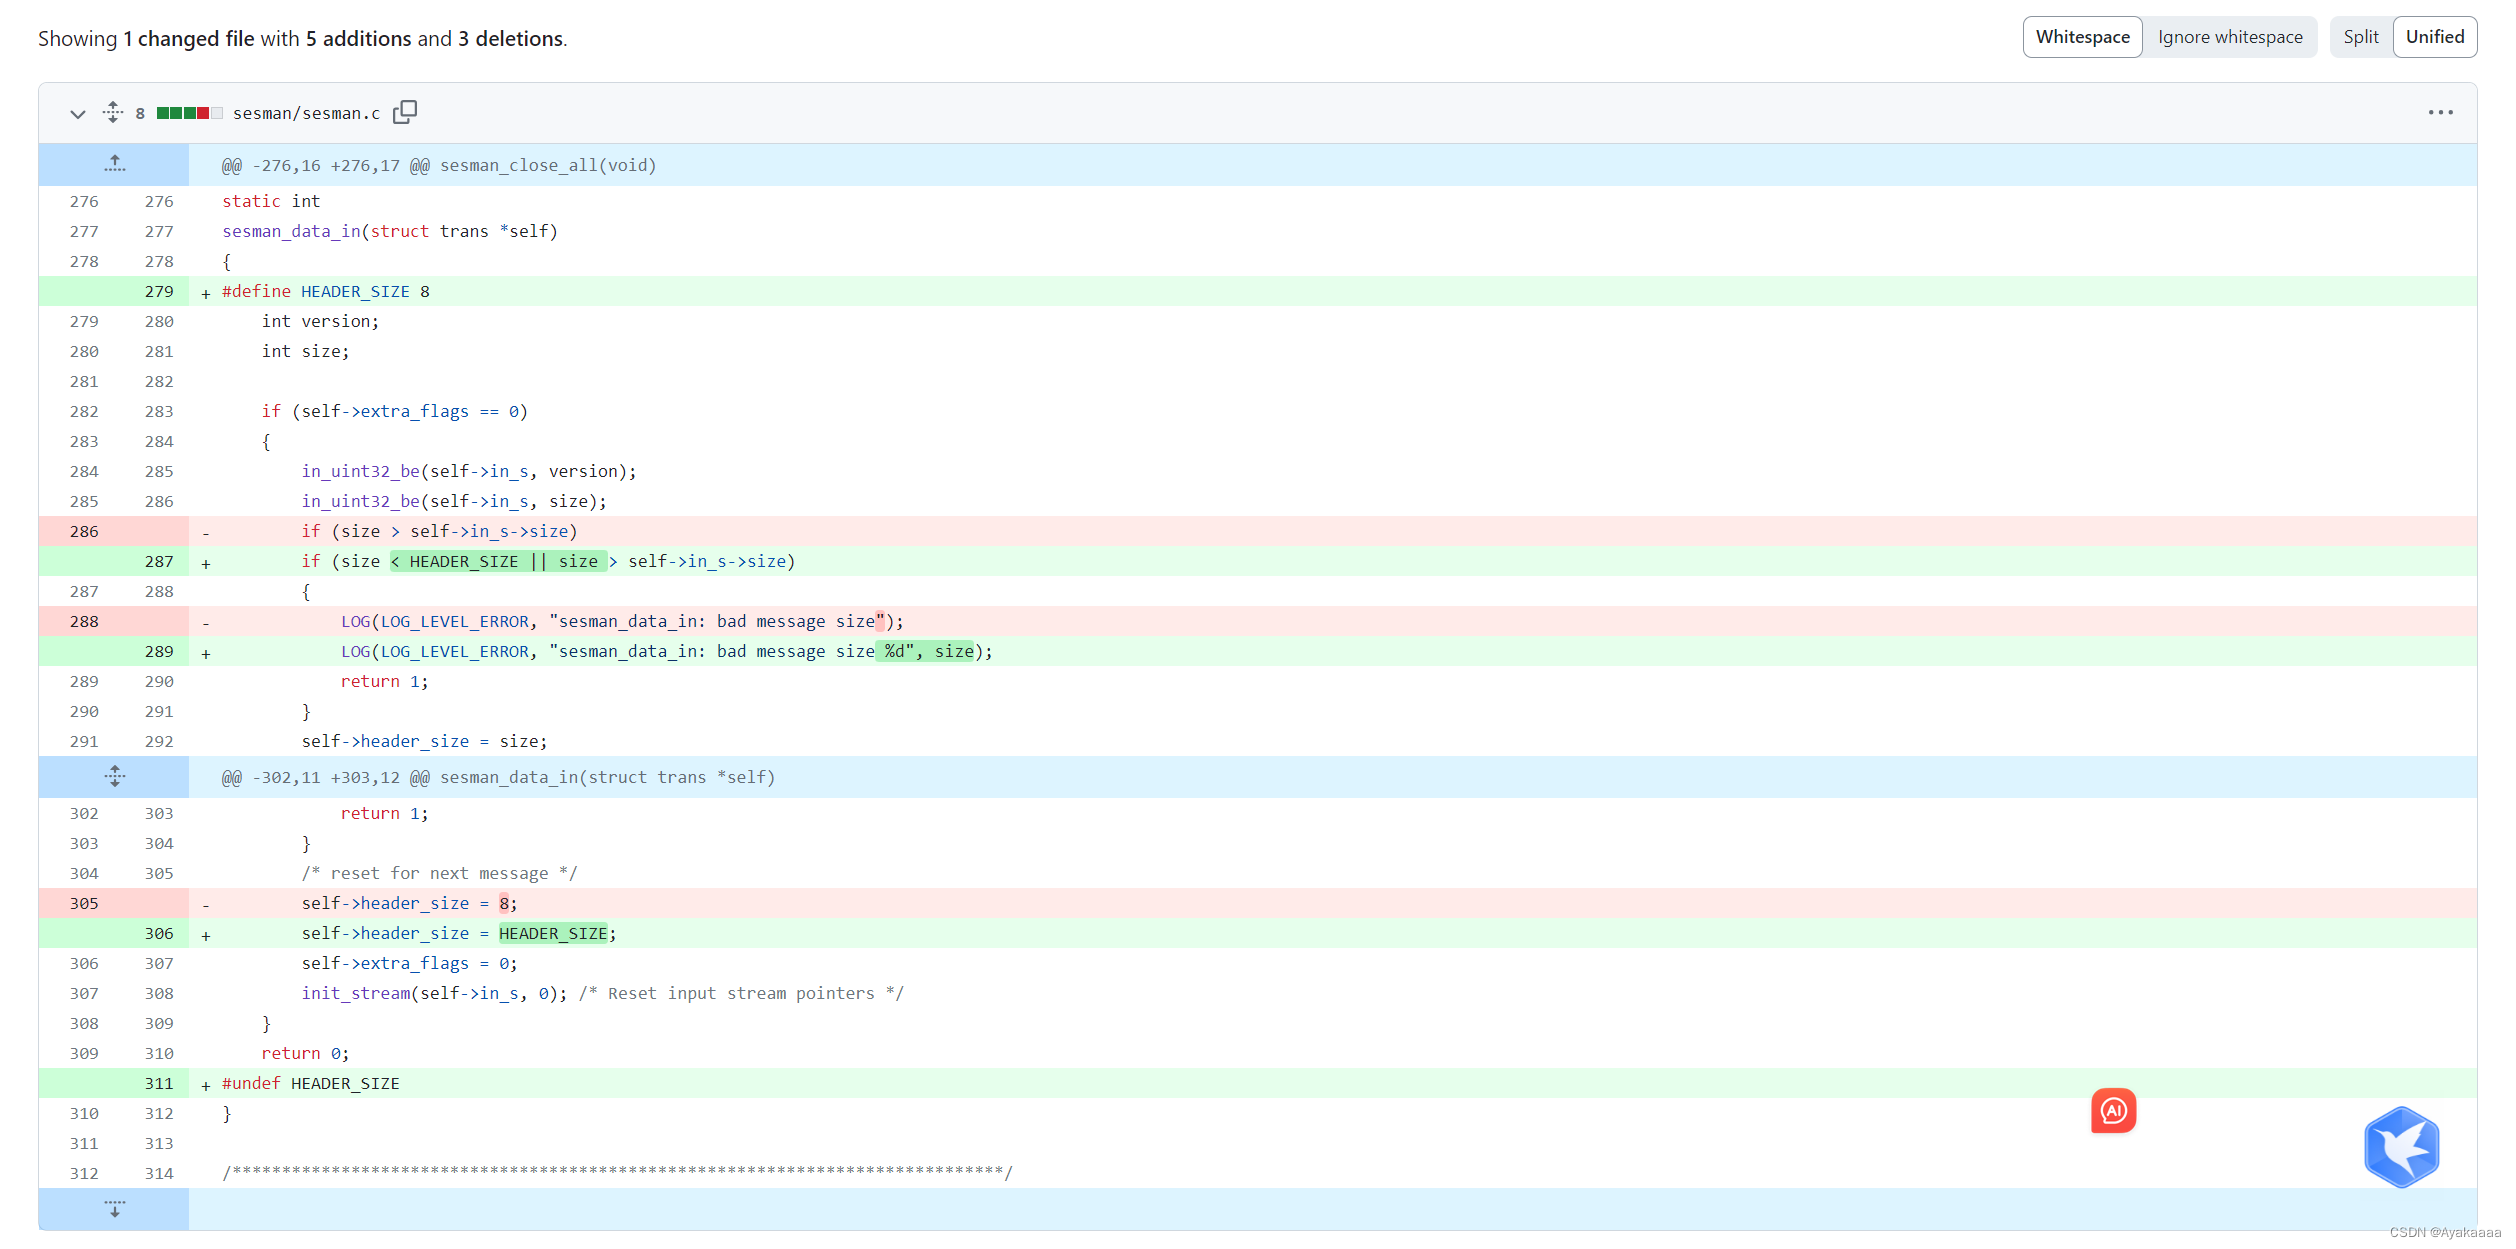
Task: Open the blue bird floating icon
Action: (2400, 1147)
